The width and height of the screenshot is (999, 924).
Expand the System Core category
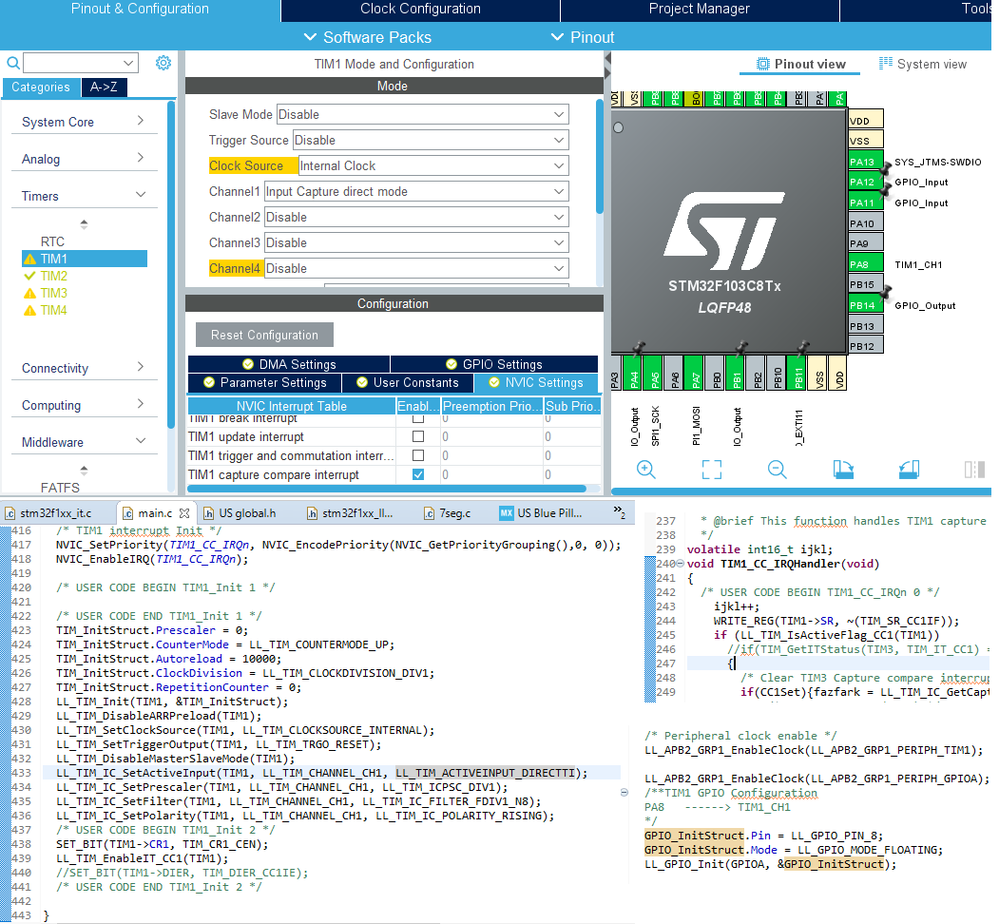click(x=85, y=121)
